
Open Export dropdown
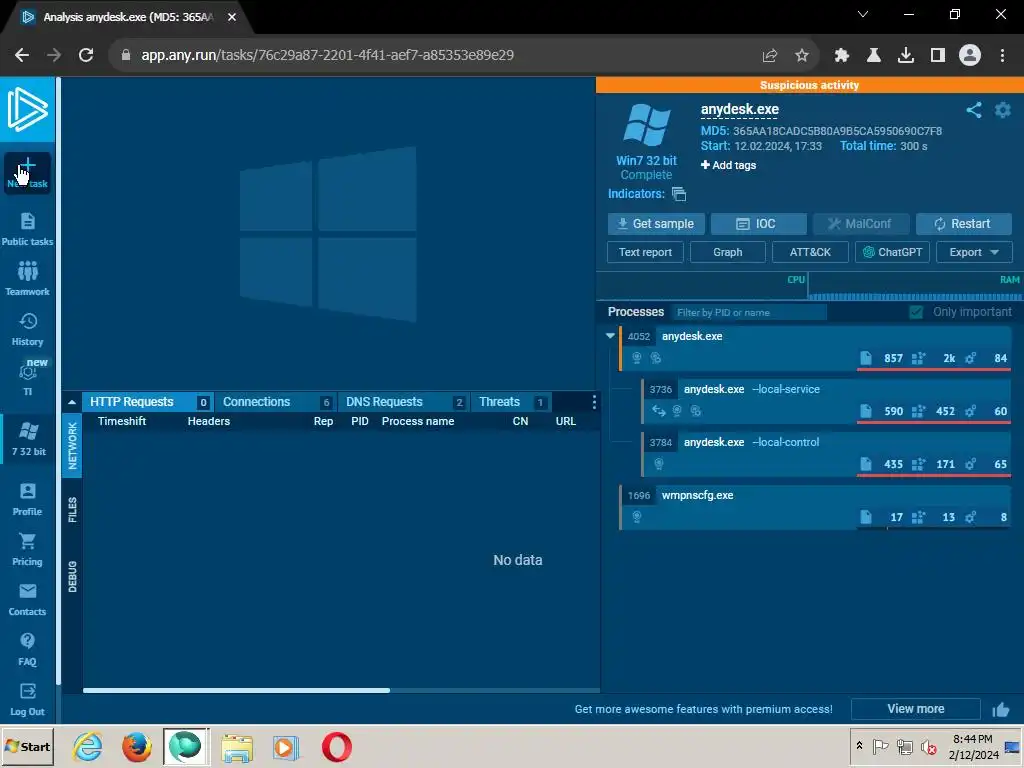974,252
